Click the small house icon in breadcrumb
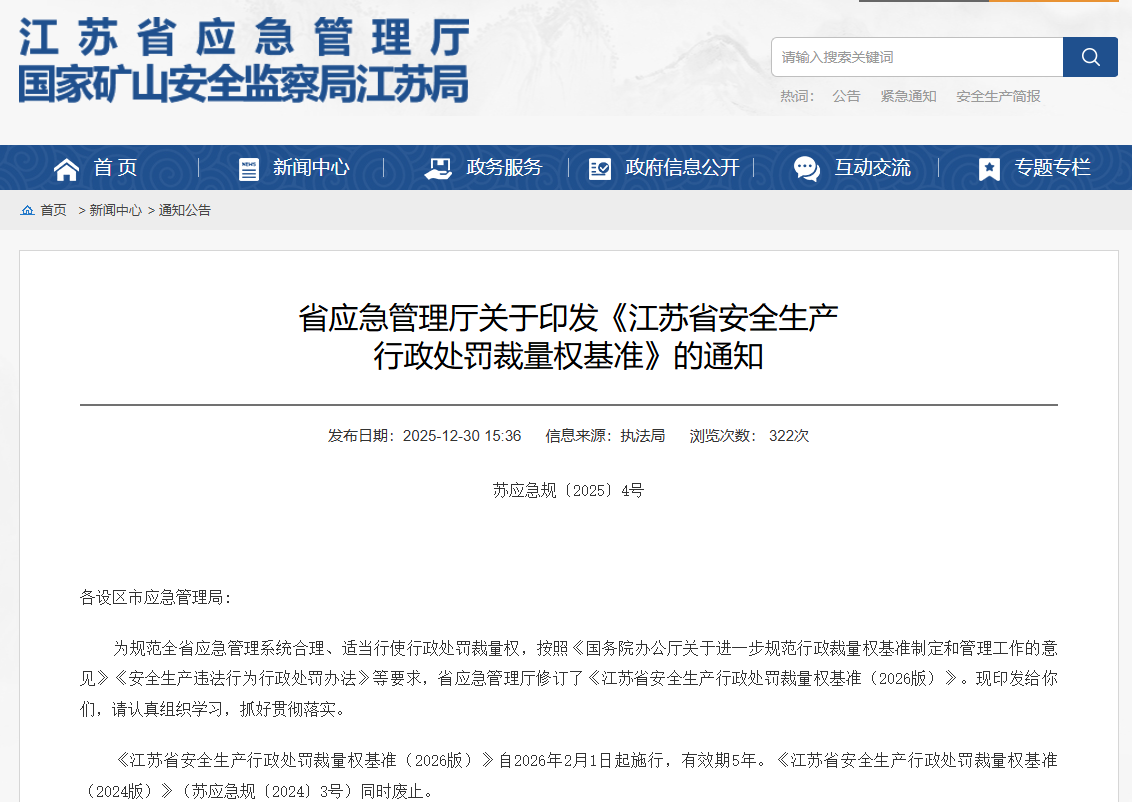 [27, 211]
